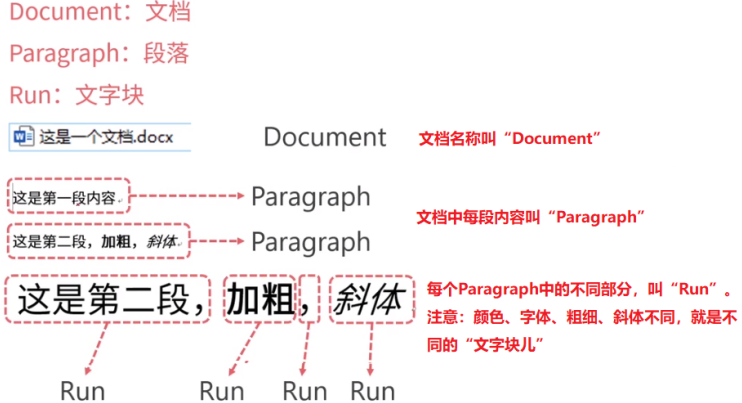Click the italic run text 斜体
742x403 pixels.
click(369, 299)
